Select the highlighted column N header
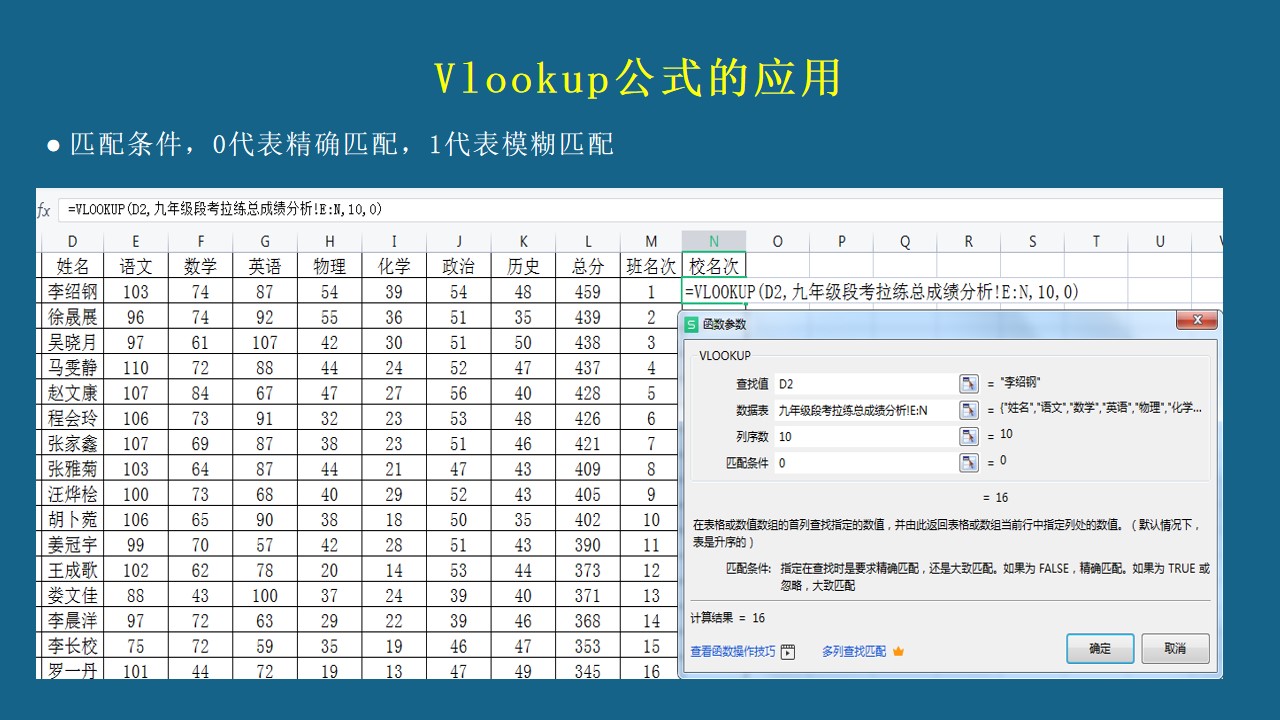 click(x=714, y=241)
